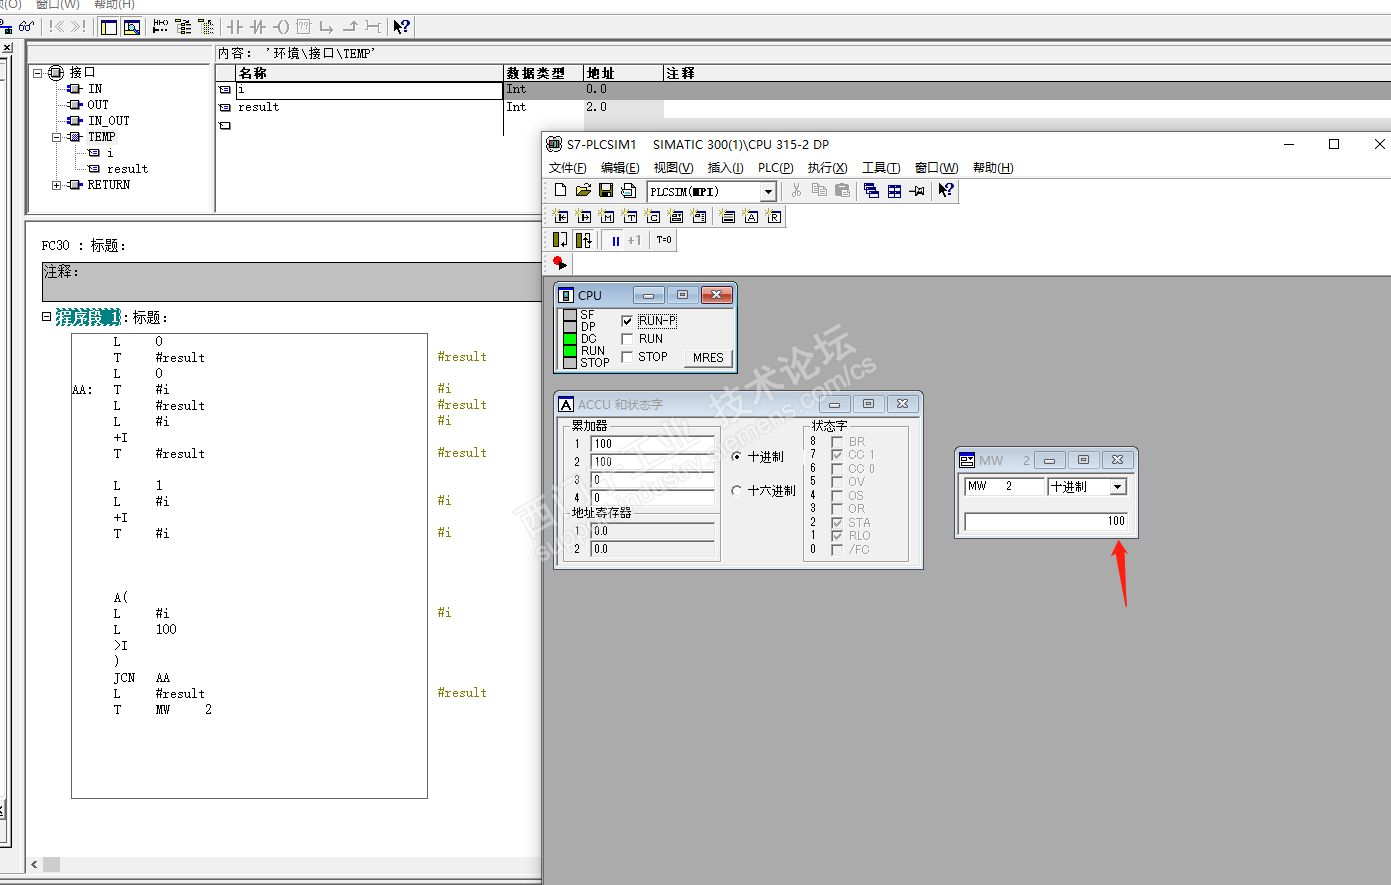1391x885 pixels.
Task: Insert a counter (C) view window
Action: pyautogui.click(x=653, y=216)
